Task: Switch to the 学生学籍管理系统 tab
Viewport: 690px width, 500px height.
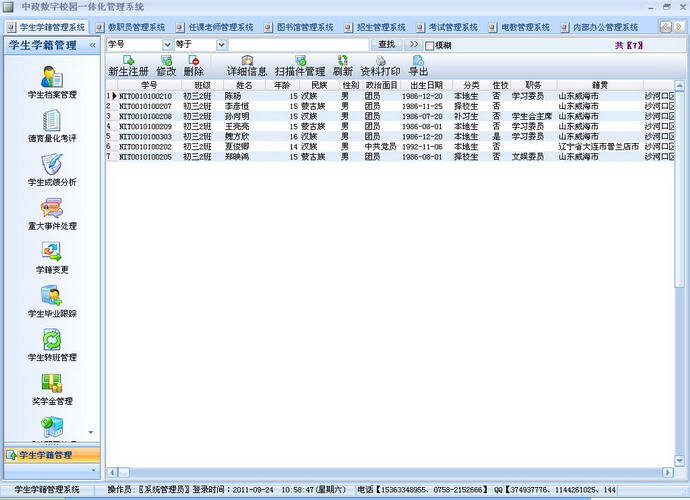Action: click(47, 27)
